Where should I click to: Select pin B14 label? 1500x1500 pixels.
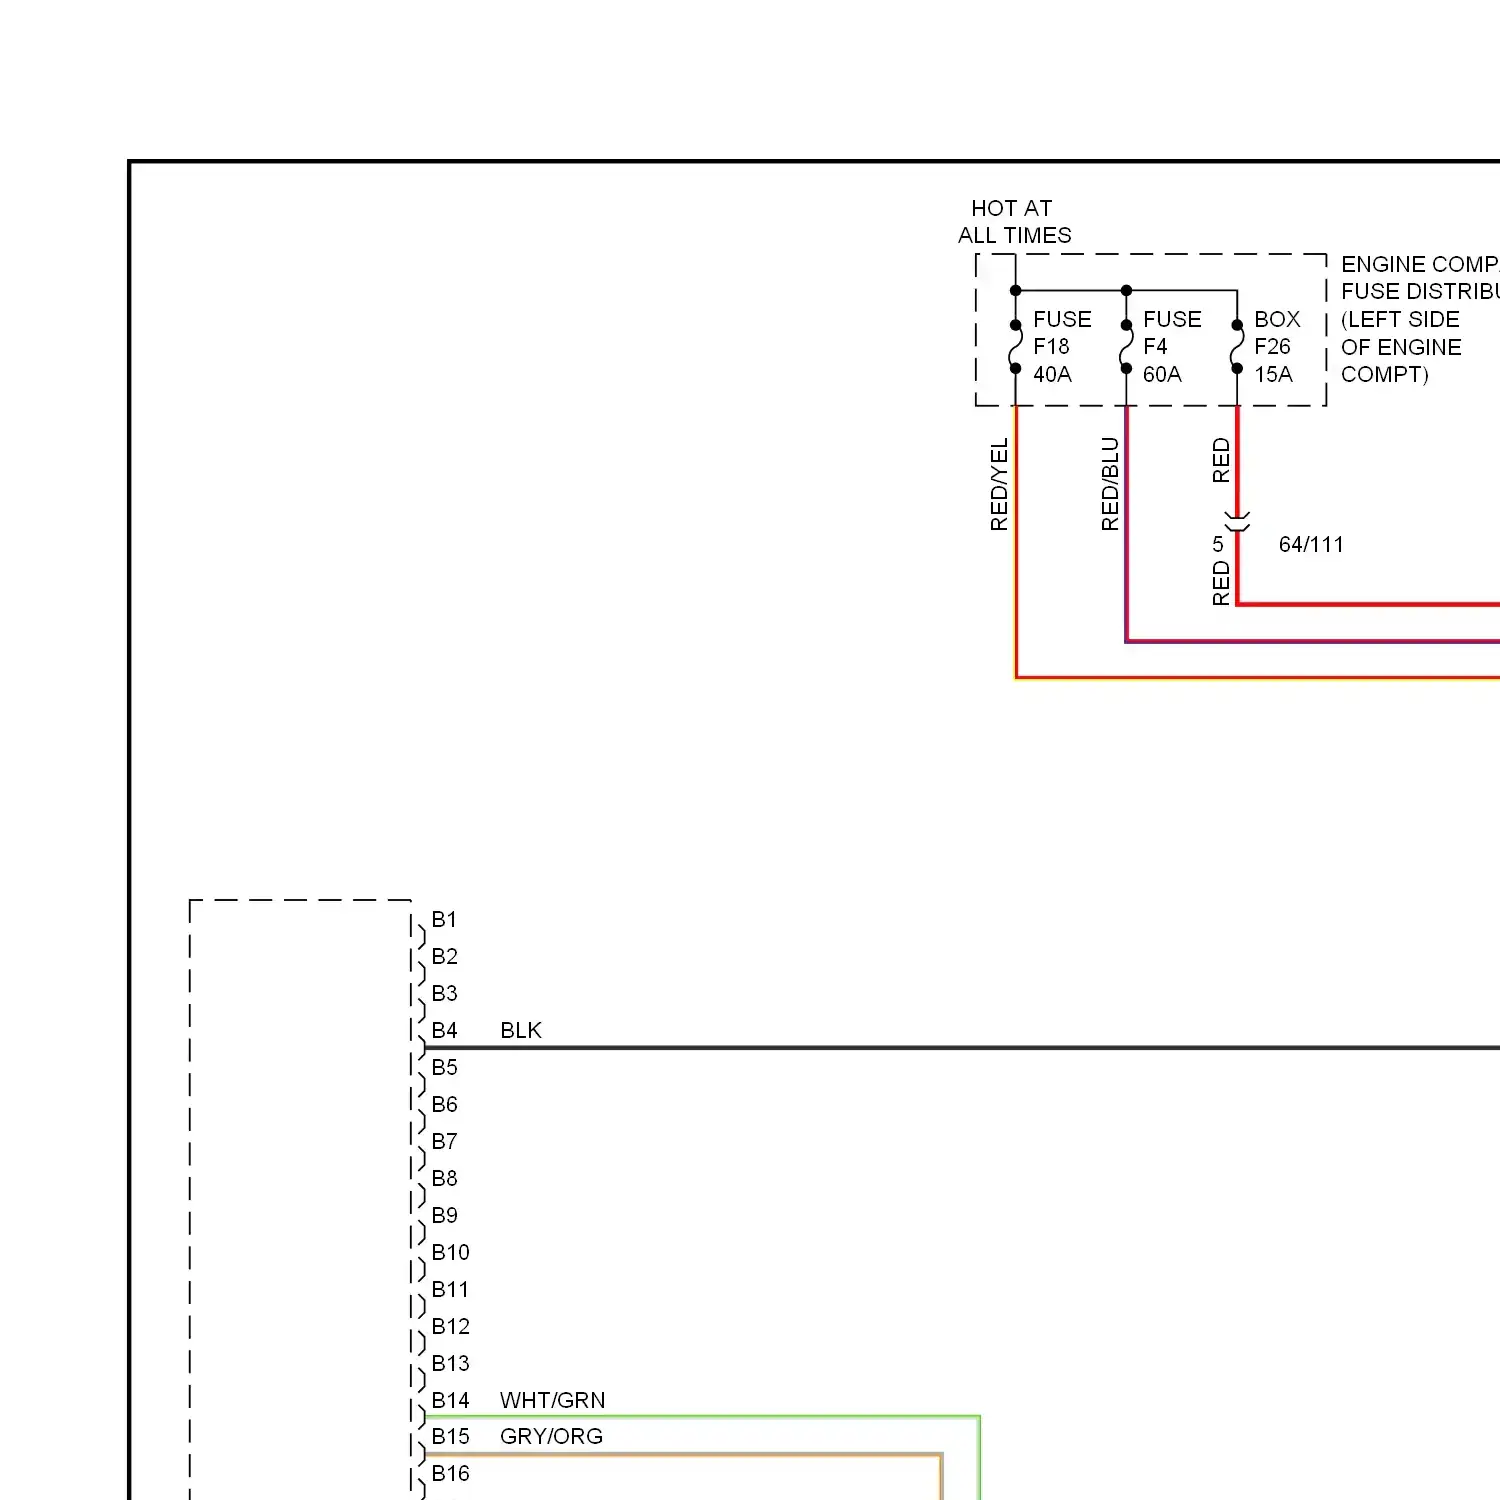pos(450,1400)
